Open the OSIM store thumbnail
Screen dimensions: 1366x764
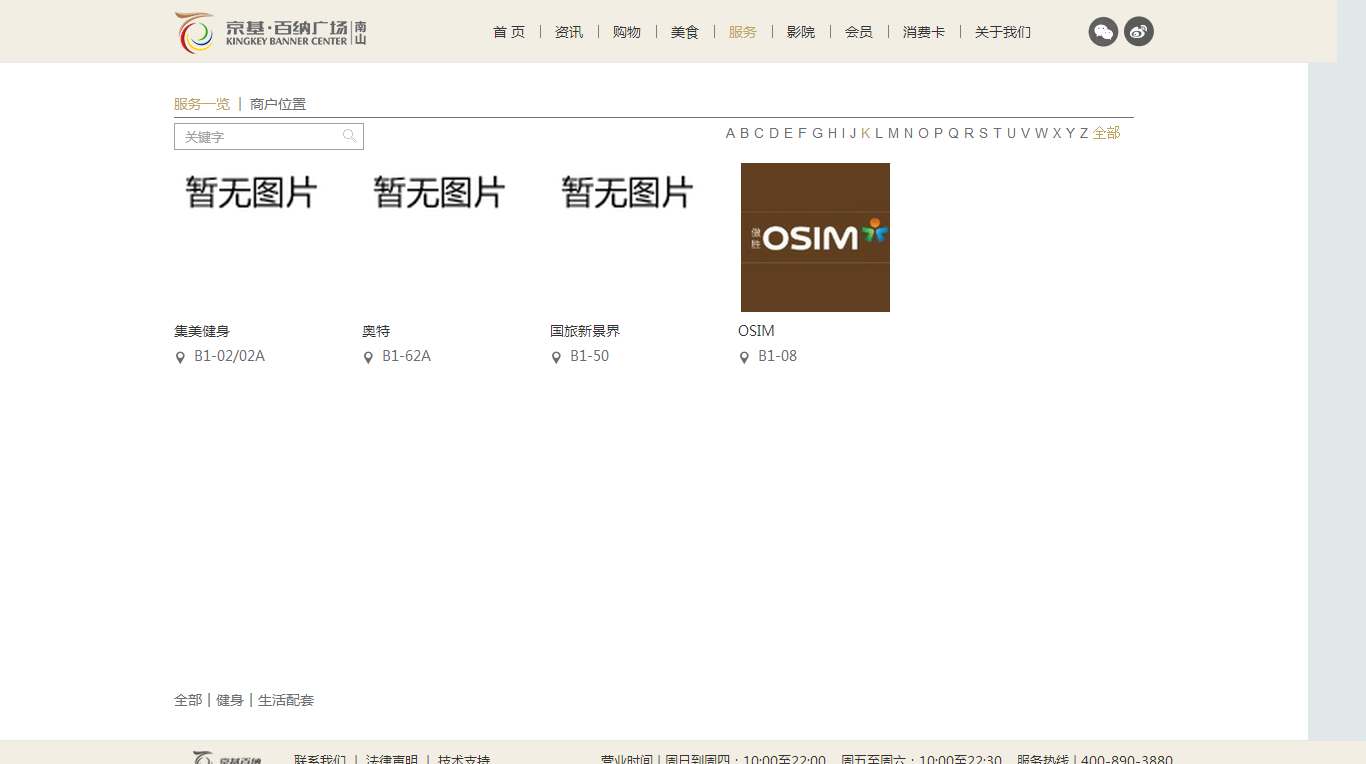click(x=814, y=237)
